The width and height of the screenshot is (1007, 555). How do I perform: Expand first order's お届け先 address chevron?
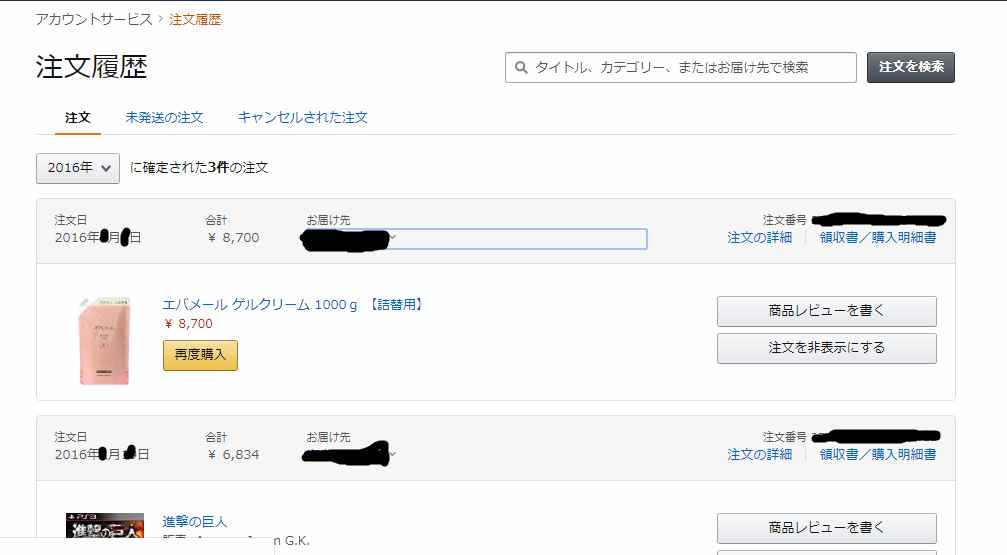[392, 238]
